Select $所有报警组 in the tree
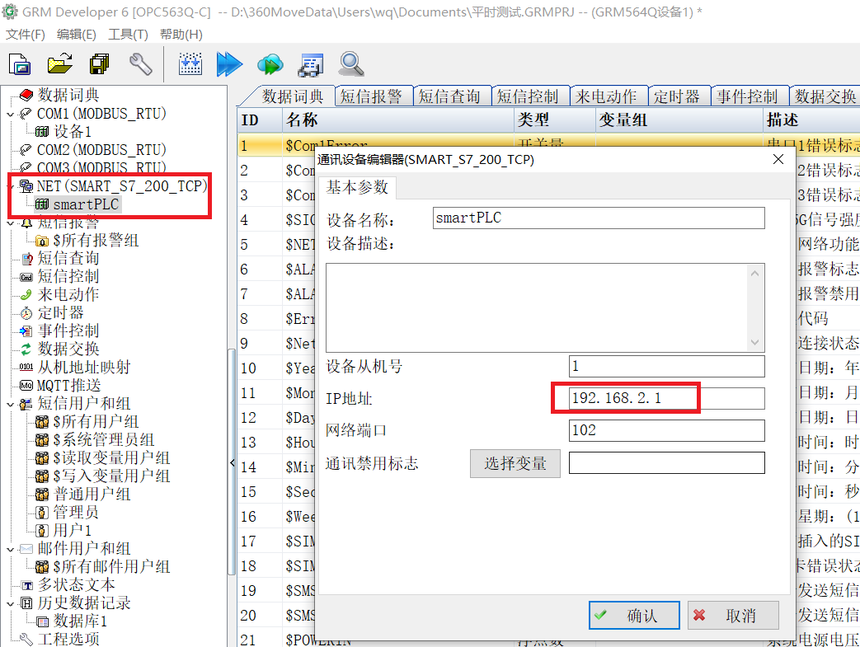The height and width of the screenshot is (647, 860). tap(95, 240)
